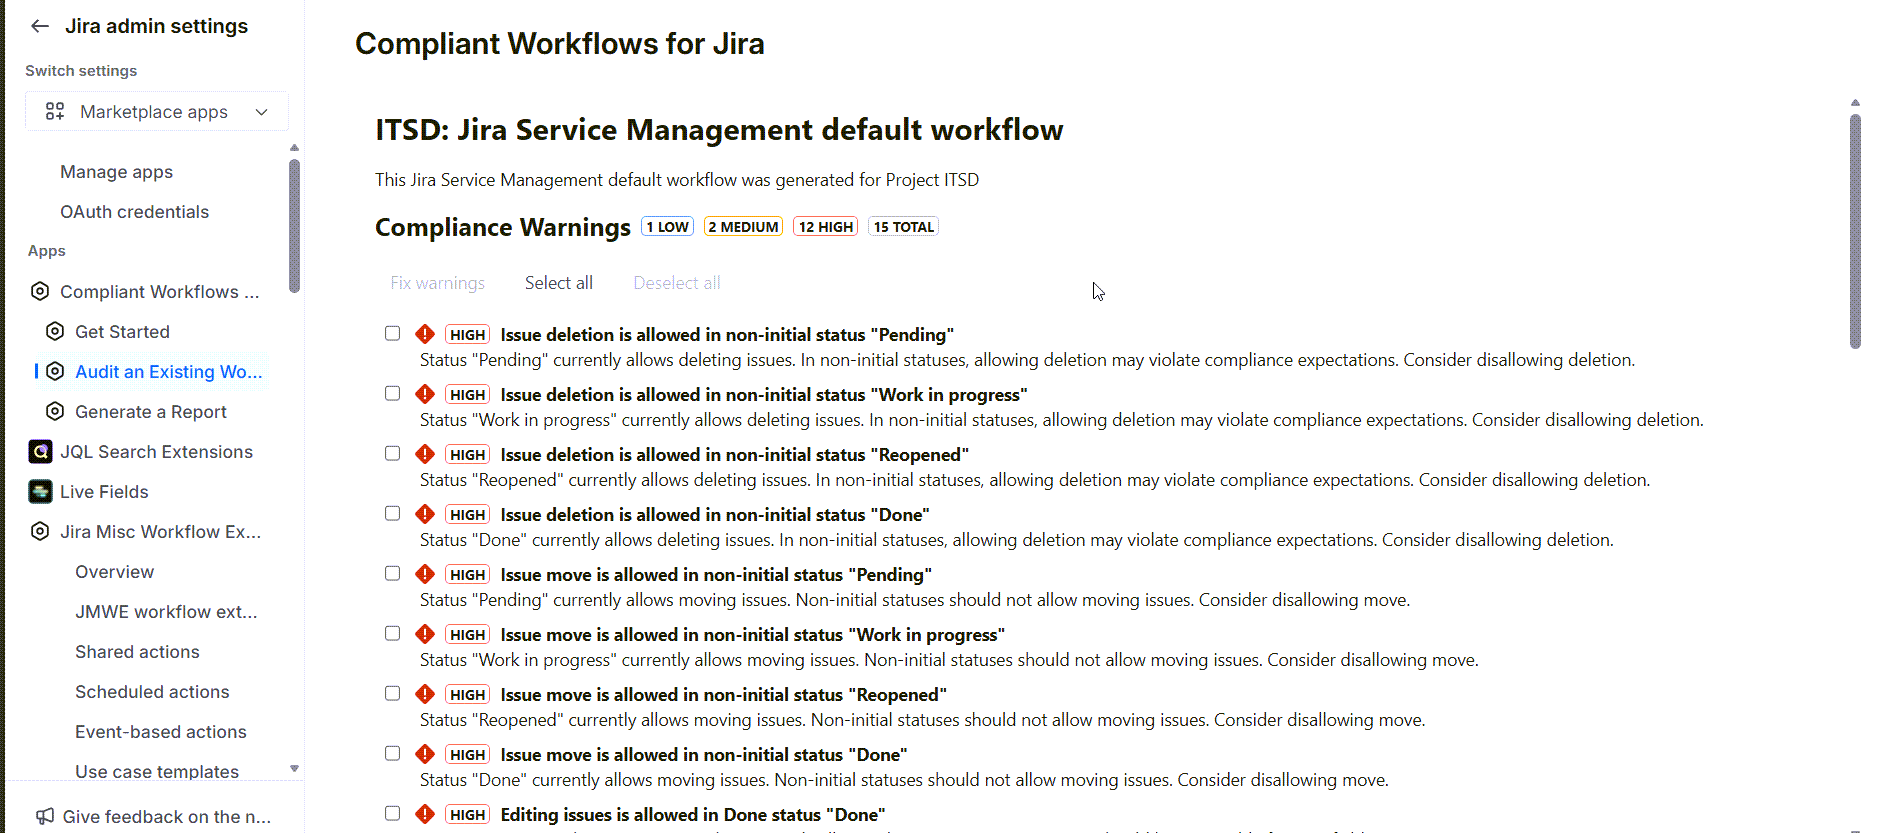The width and height of the screenshot is (1877, 833).
Task: Click the warning icon for Editing issues in Done status
Action: [425, 814]
